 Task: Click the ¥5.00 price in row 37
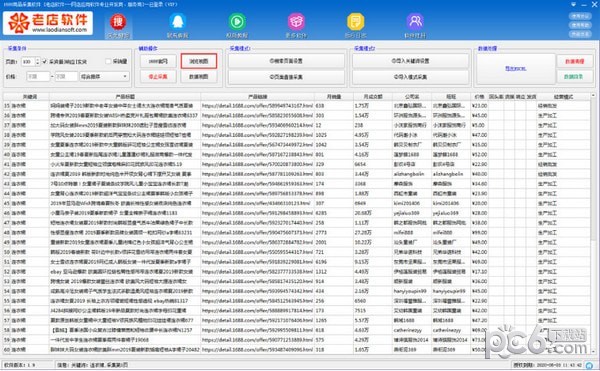pos(478,125)
